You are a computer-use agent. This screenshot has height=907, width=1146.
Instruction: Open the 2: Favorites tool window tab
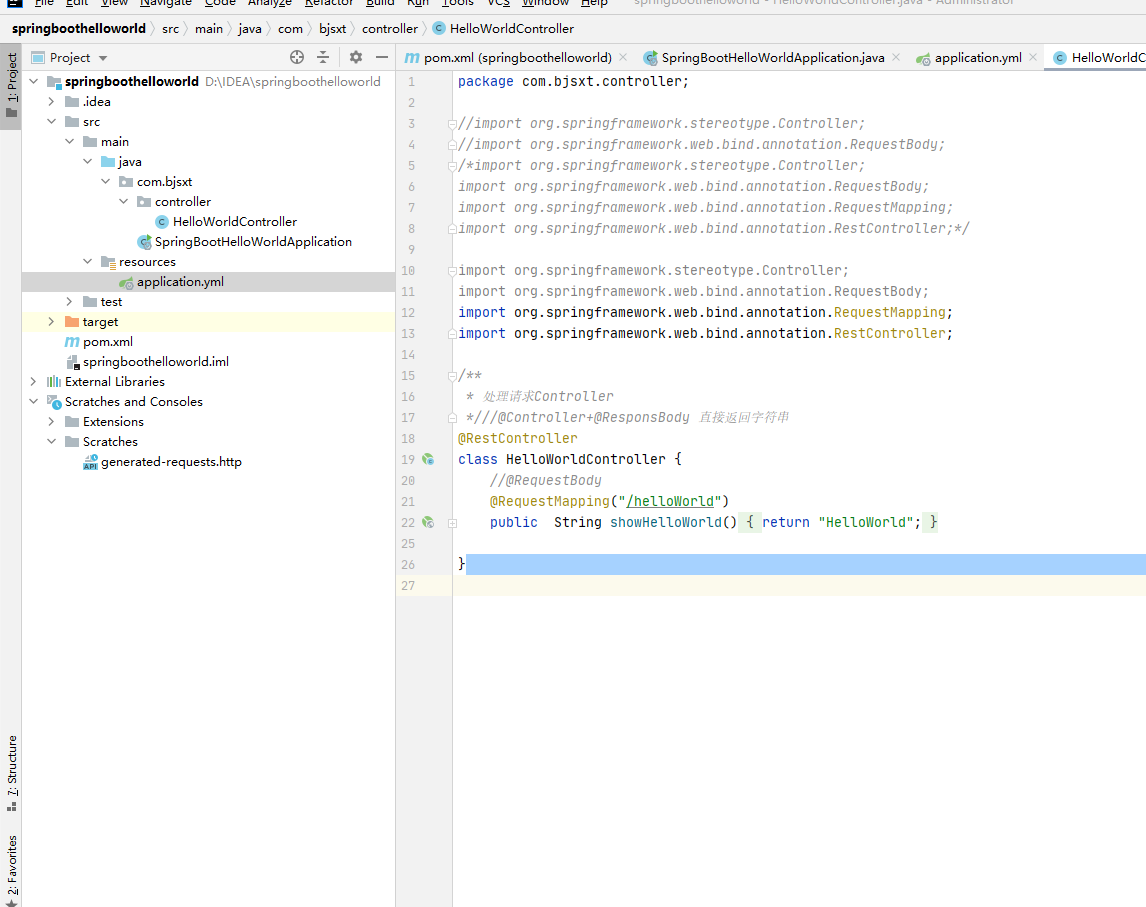[x=11, y=870]
